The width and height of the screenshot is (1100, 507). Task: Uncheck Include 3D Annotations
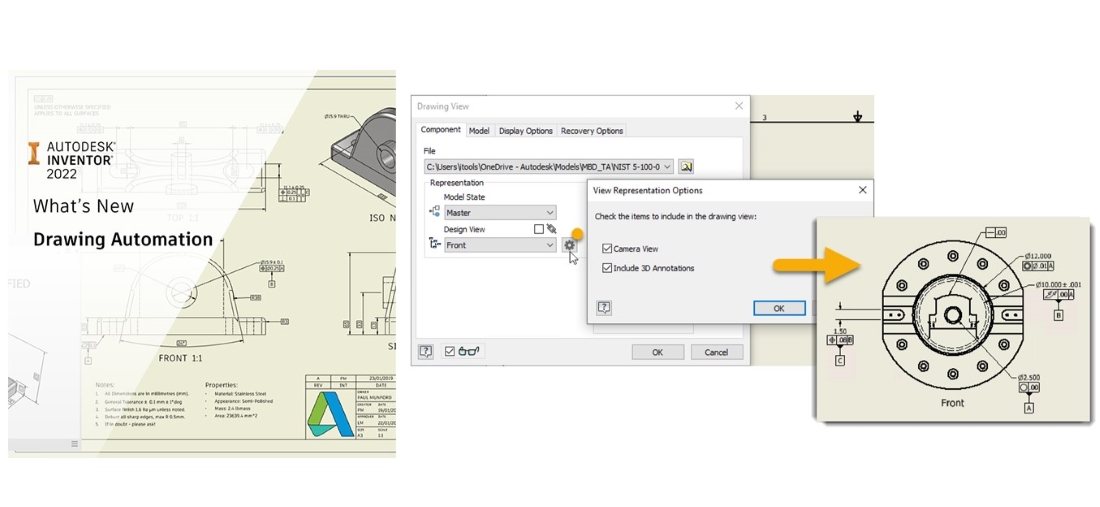pos(607,268)
